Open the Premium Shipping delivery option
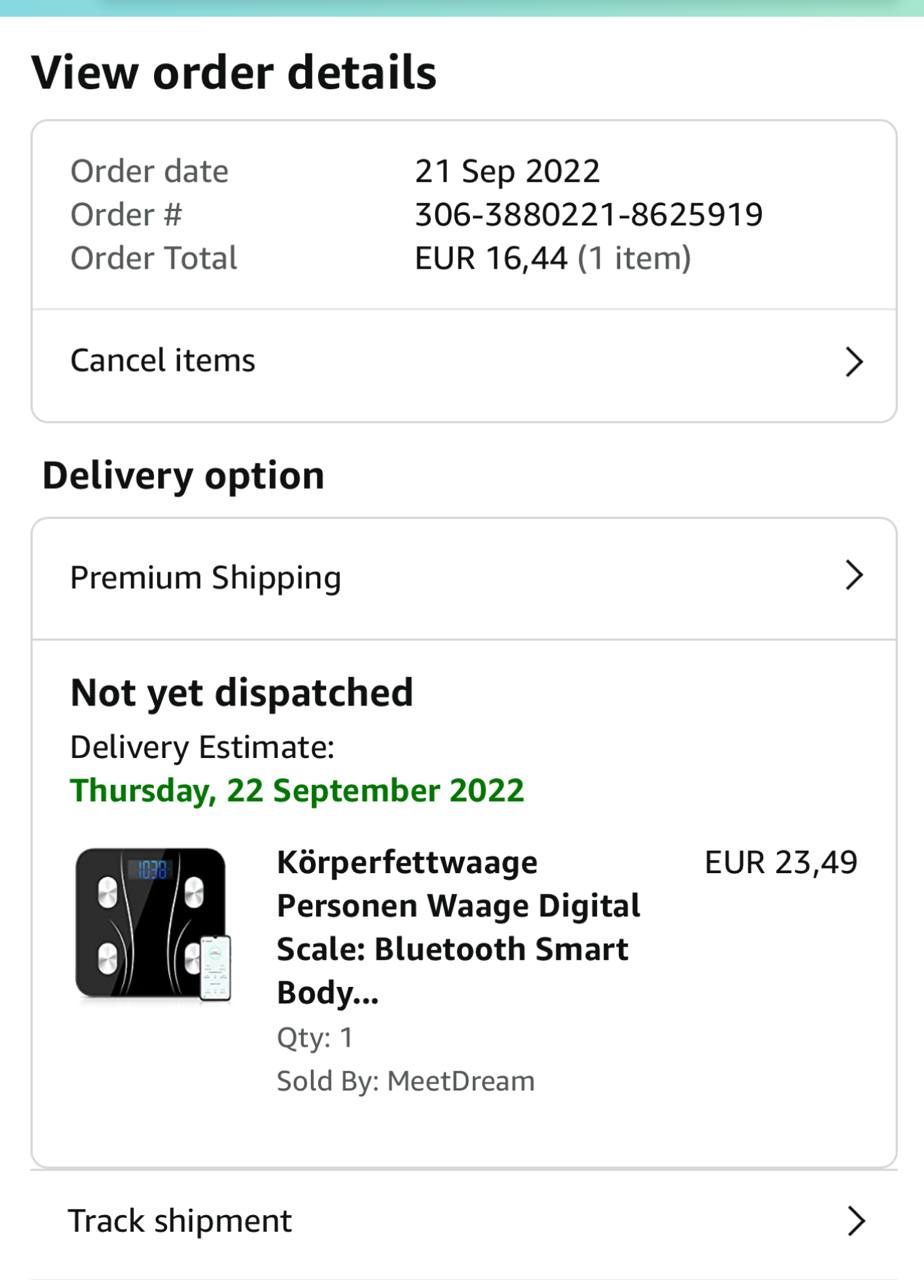Viewport: 924px width, 1280px height. point(206,578)
